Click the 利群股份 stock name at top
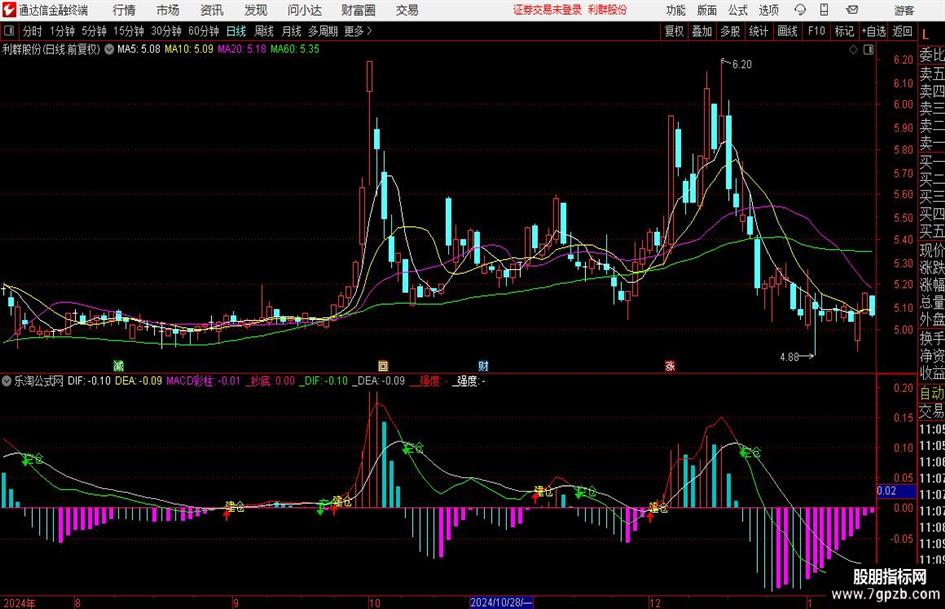 (607, 10)
